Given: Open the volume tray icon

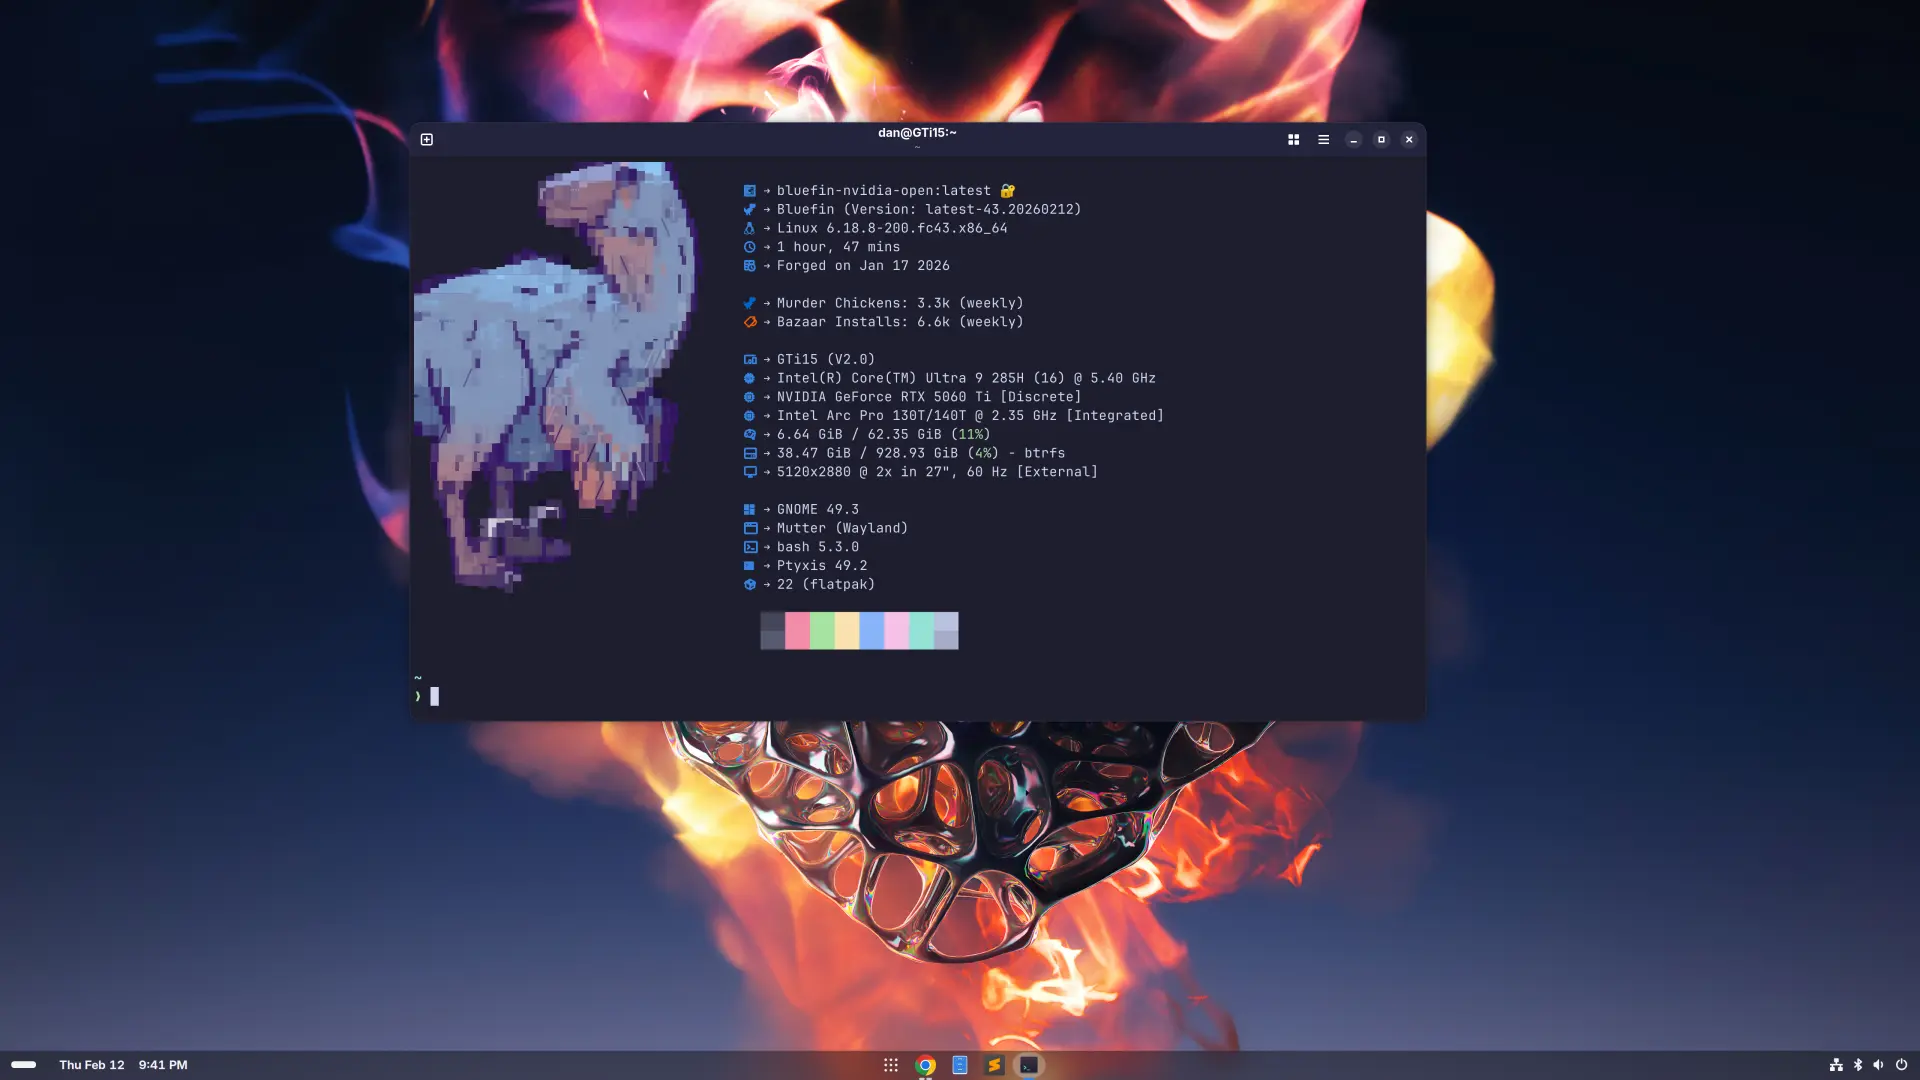Looking at the screenshot, I should pos(1878,1065).
